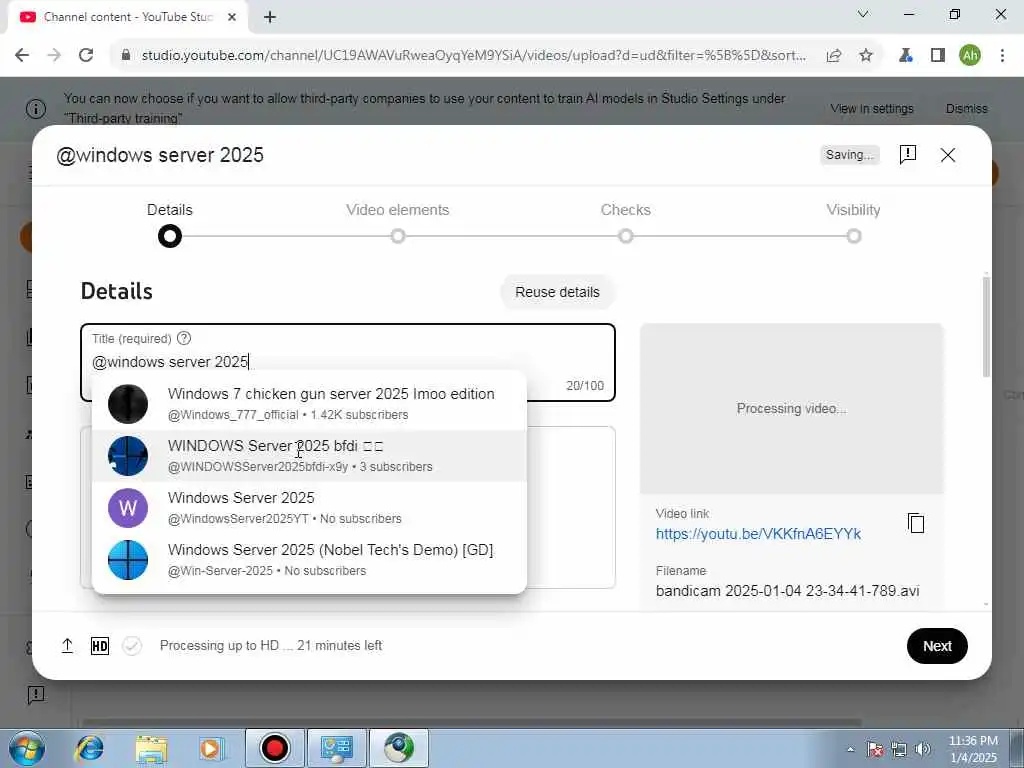Click the upload arrow status icon
This screenshot has height=768, width=1024.
pyautogui.click(x=67, y=646)
